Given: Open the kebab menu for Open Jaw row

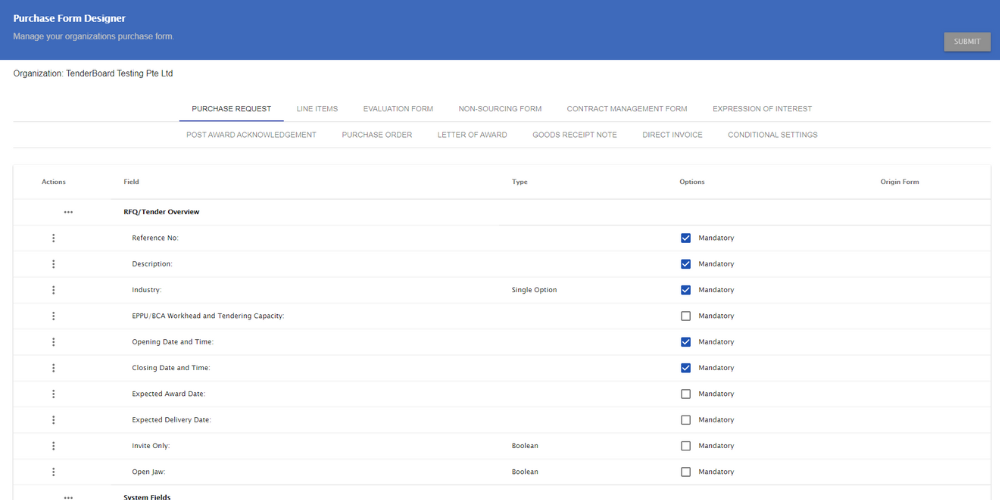Looking at the screenshot, I should pyautogui.click(x=54, y=472).
